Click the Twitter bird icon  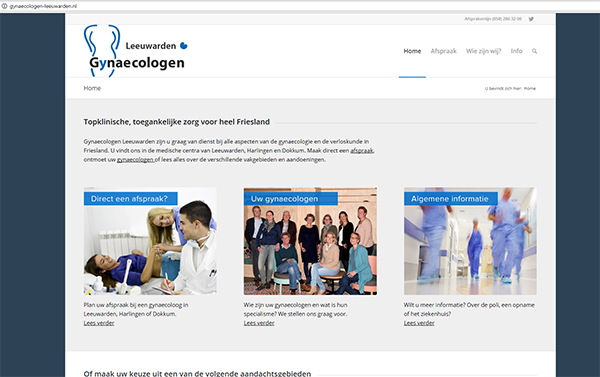point(531,19)
